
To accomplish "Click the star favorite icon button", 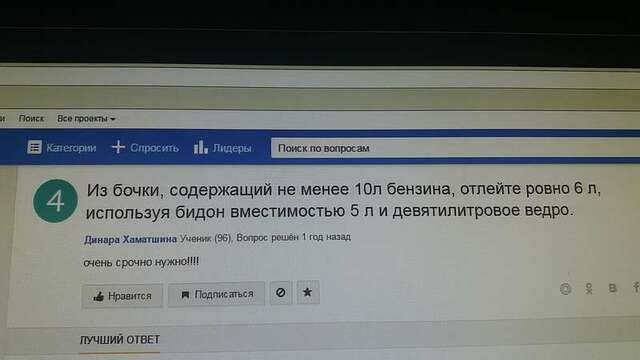I will [x=308, y=292].
